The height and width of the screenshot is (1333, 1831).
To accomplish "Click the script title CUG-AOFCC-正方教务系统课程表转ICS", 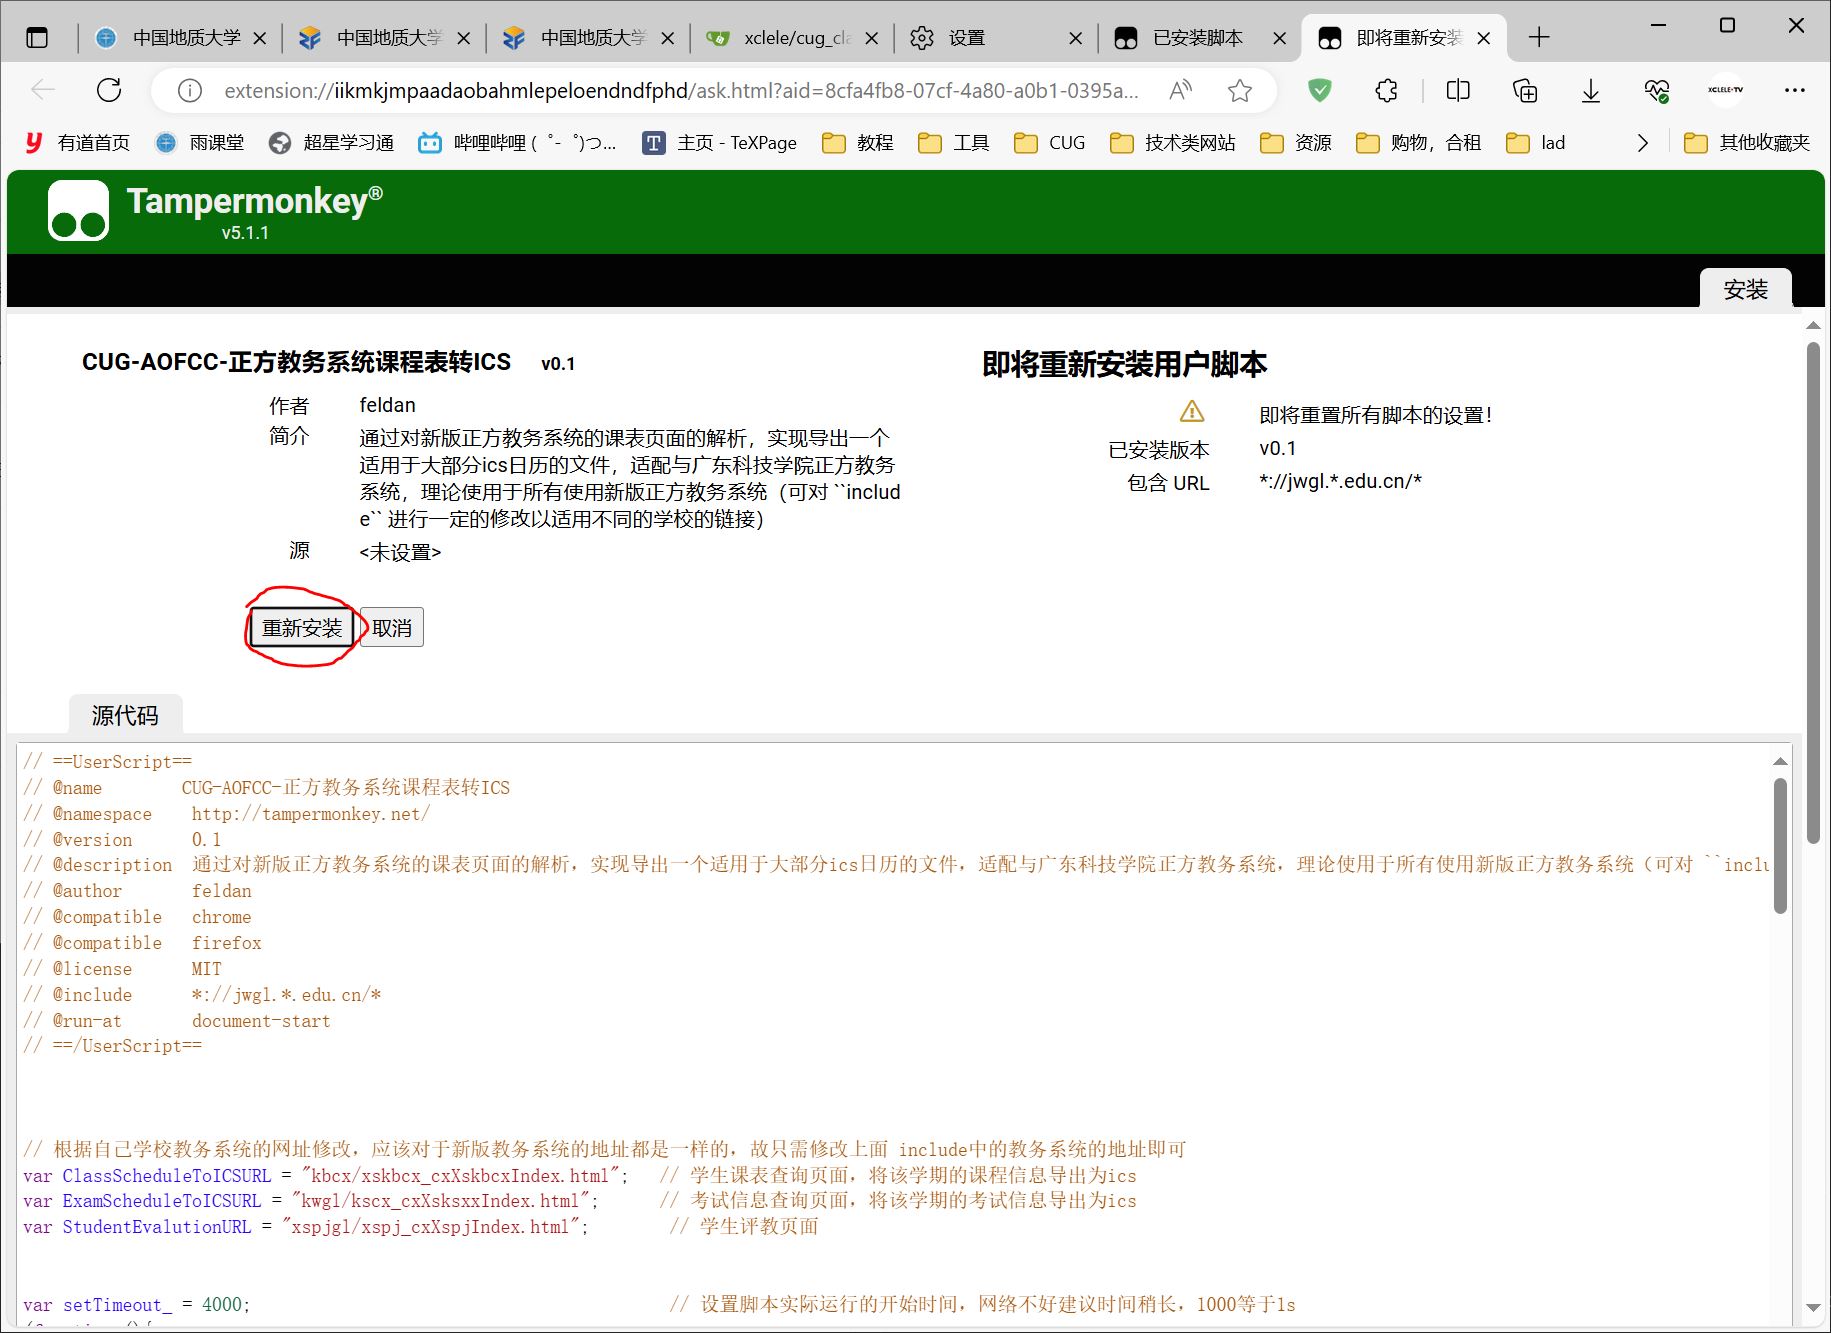I will [x=296, y=362].
